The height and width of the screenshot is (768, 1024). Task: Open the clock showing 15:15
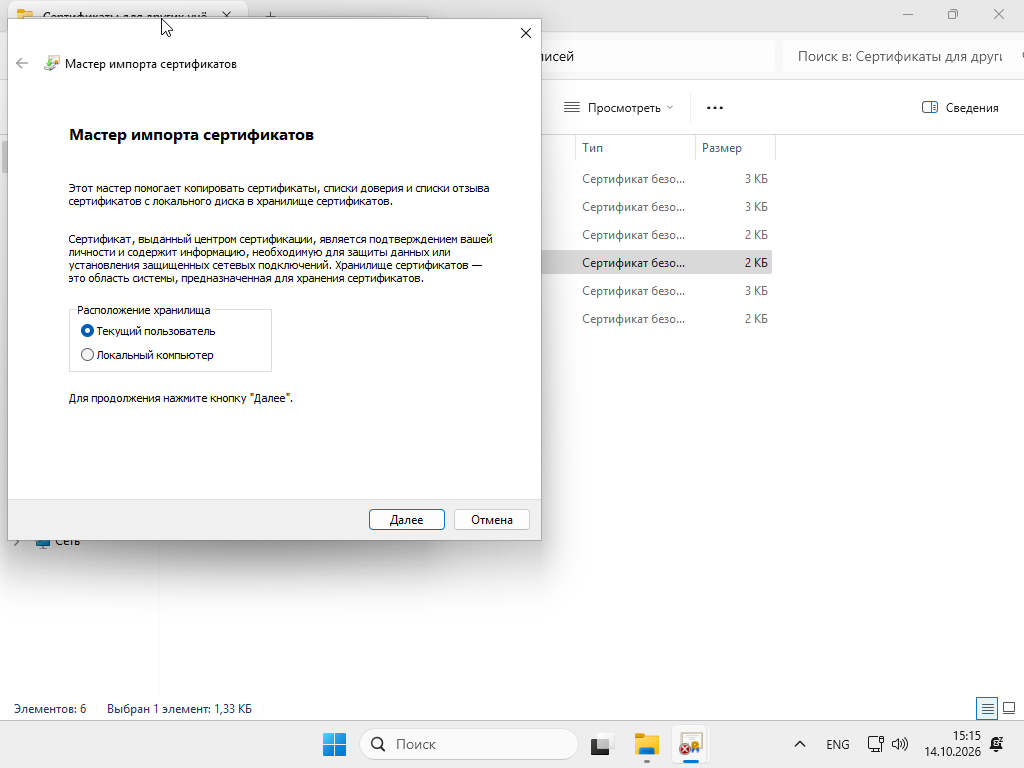pyautogui.click(x=952, y=744)
